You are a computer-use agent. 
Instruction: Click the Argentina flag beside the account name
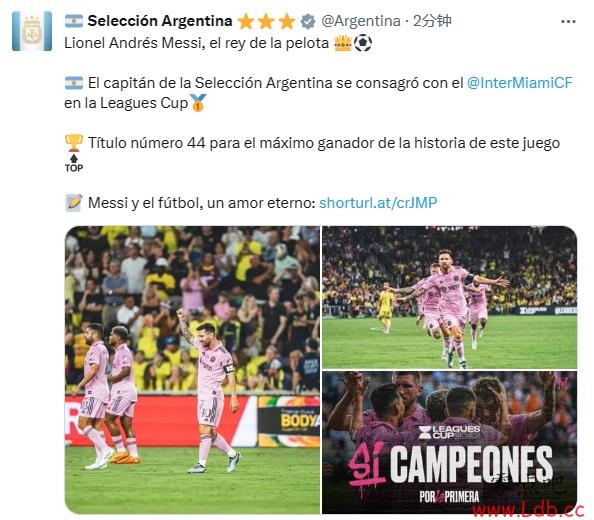tap(73, 21)
